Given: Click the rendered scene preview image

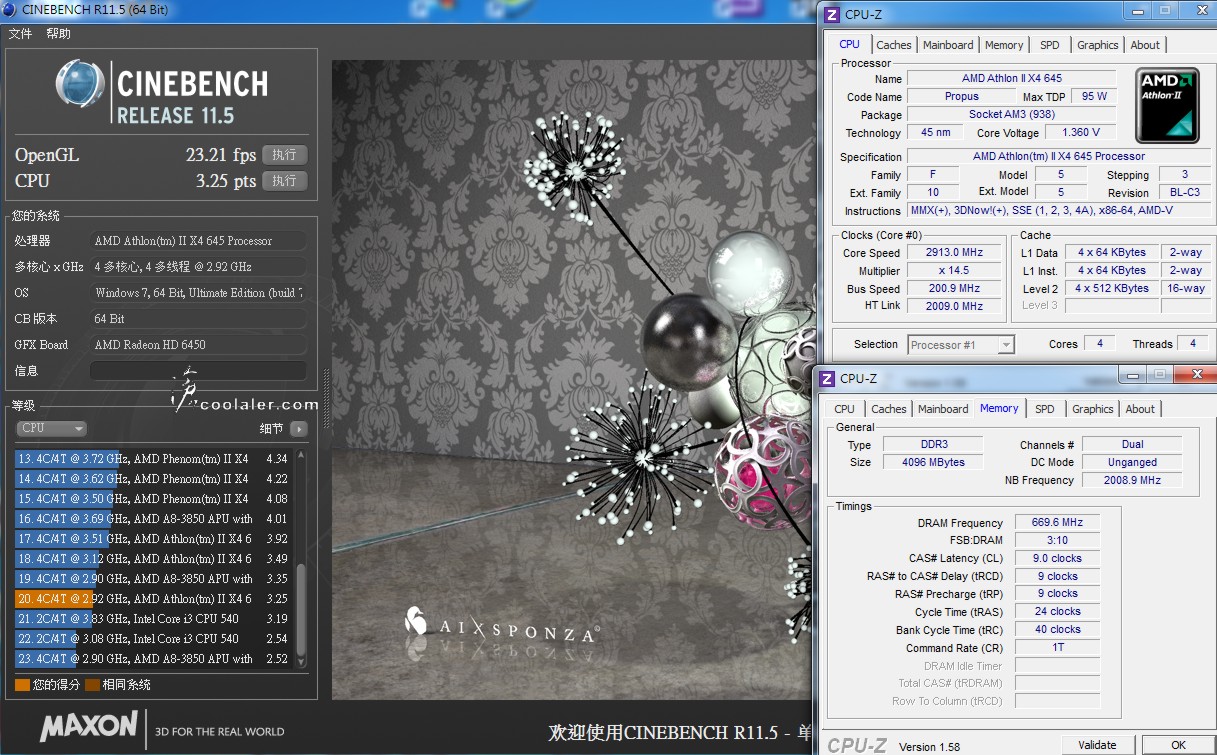Looking at the screenshot, I should (574, 380).
